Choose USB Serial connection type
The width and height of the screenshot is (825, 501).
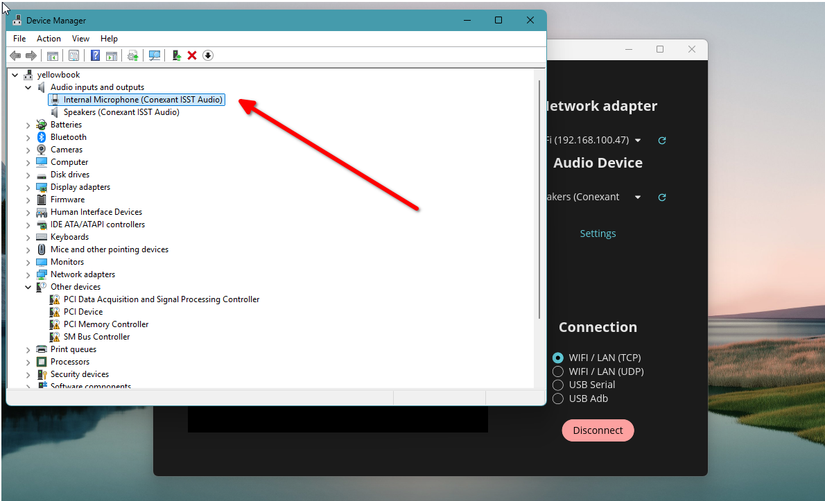[558, 385]
